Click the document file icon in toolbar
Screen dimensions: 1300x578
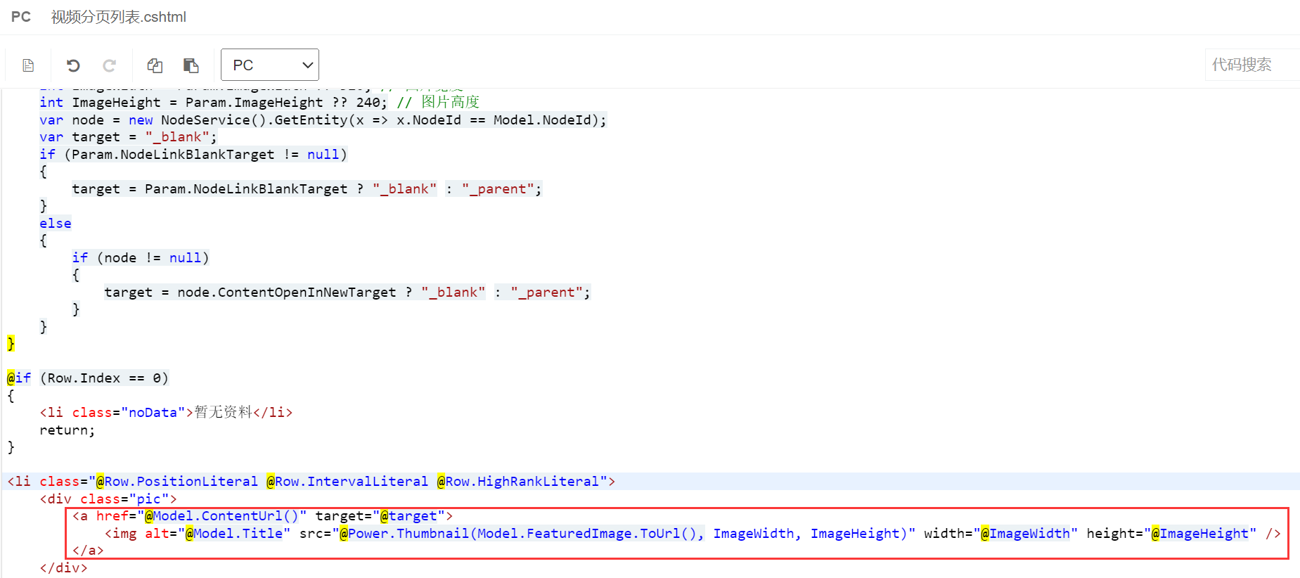tap(28, 65)
